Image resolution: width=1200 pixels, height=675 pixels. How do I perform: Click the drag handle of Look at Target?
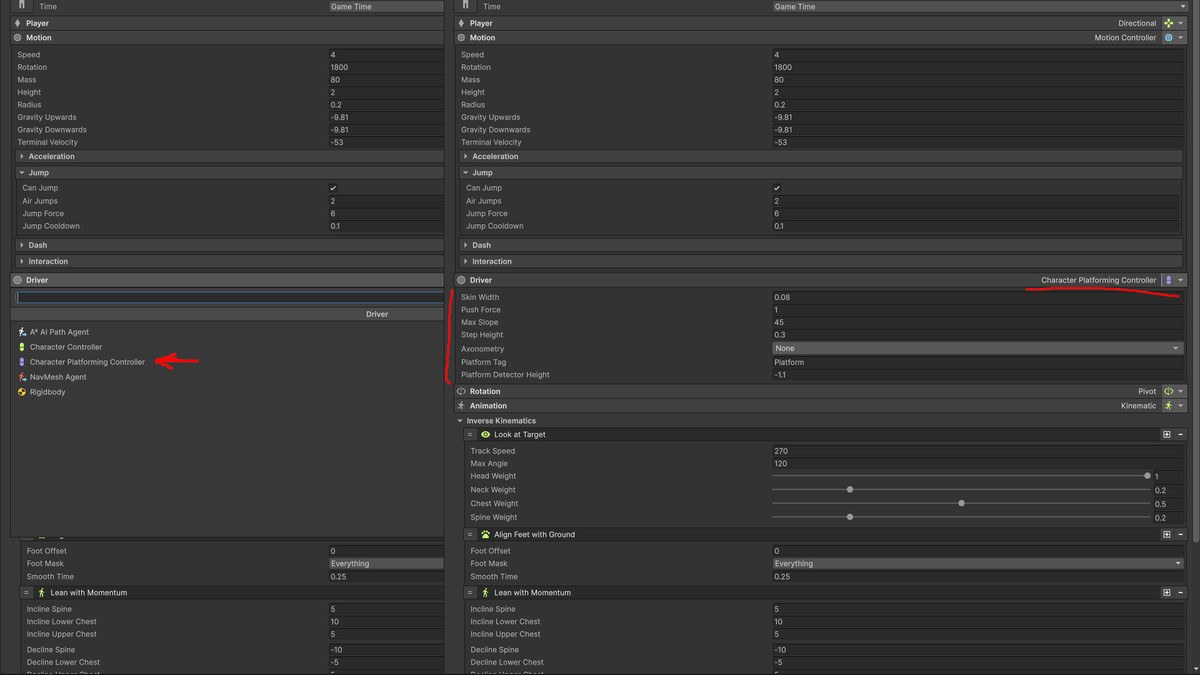[470, 435]
